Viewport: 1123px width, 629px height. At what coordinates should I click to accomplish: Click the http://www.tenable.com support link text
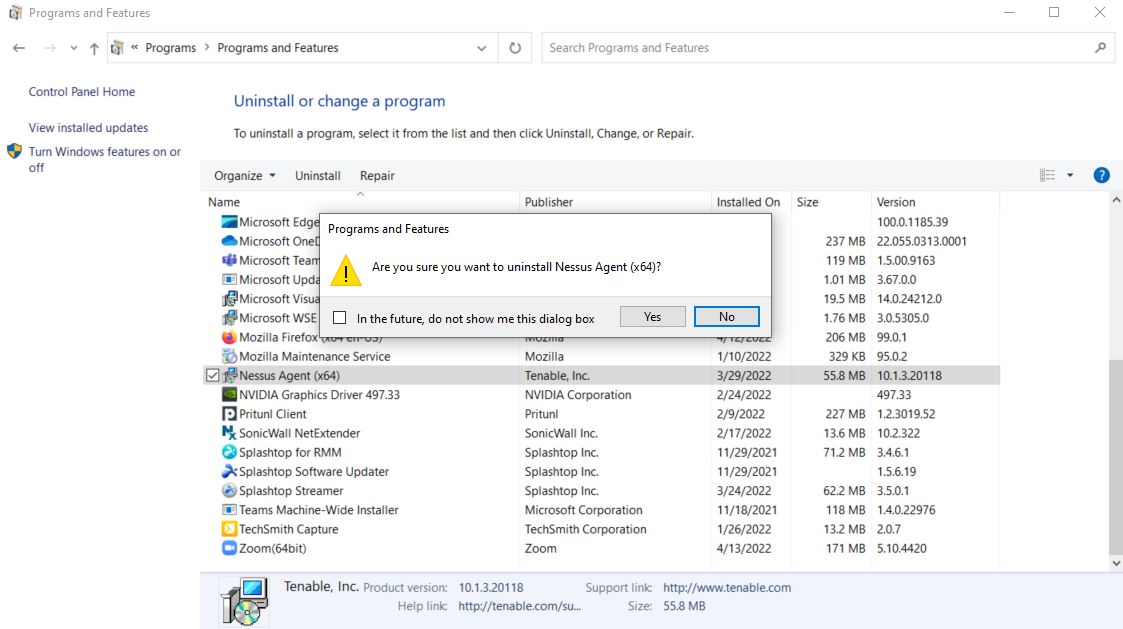(727, 587)
